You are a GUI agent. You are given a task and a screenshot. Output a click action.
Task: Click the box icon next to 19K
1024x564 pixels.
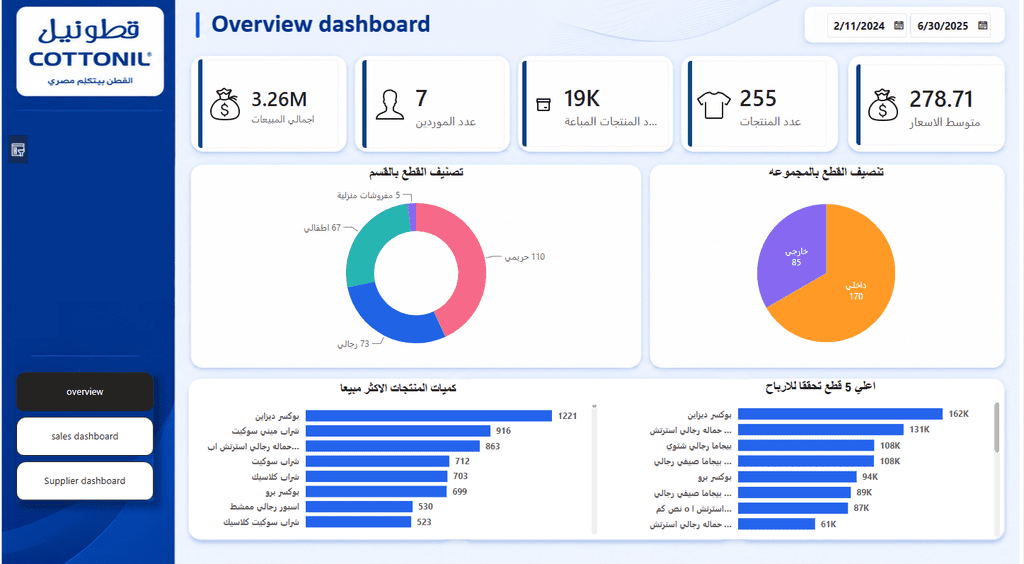(543, 104)
